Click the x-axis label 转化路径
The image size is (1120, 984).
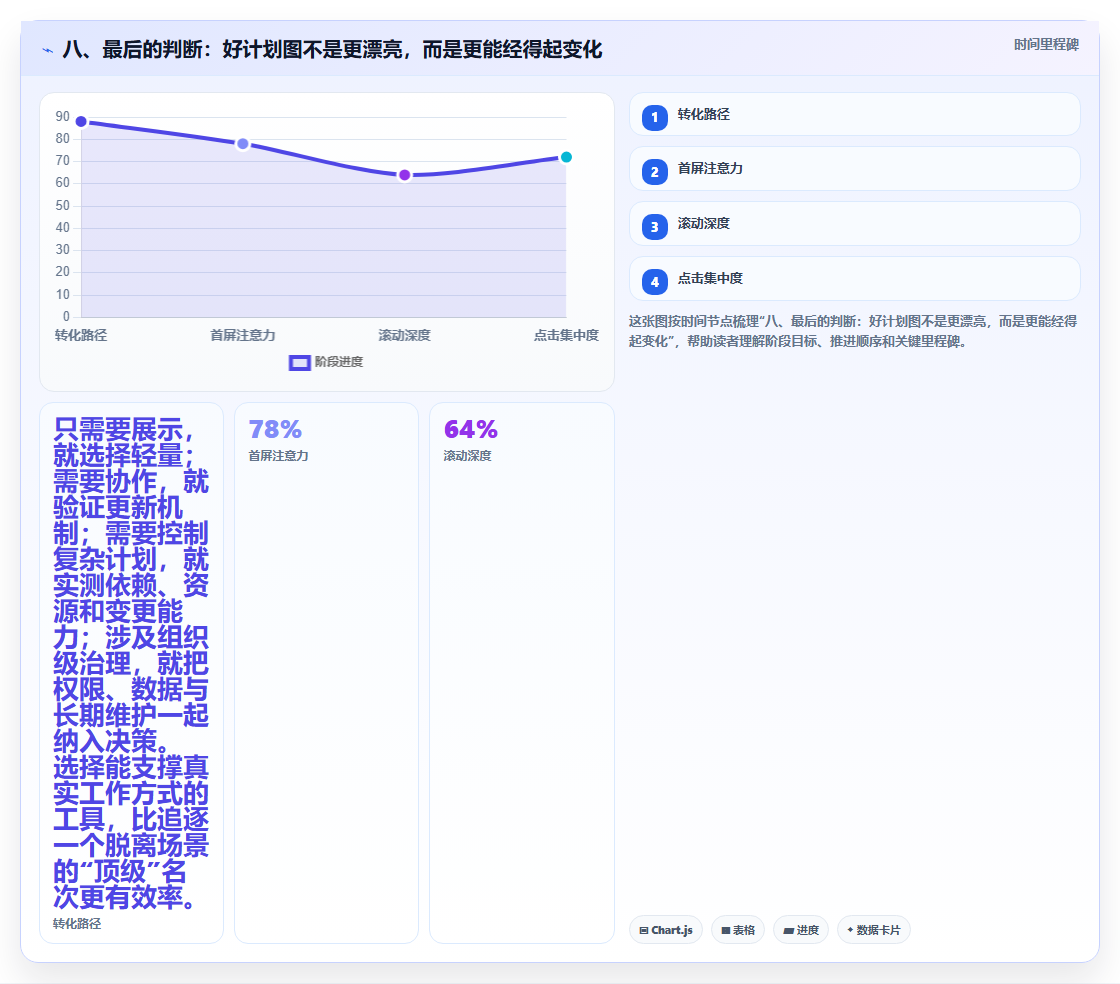(x=81, y=335)
